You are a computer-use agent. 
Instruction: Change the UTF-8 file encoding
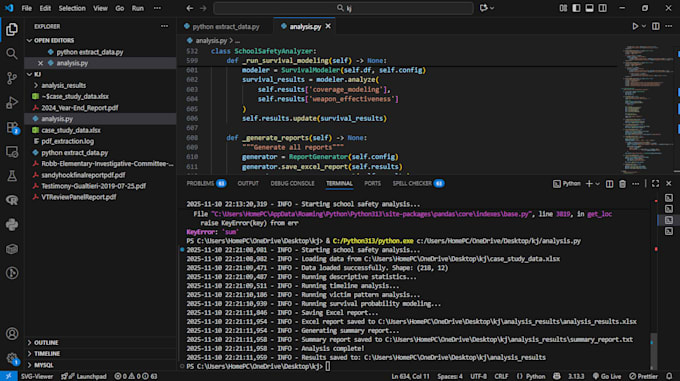click(479, 376)
